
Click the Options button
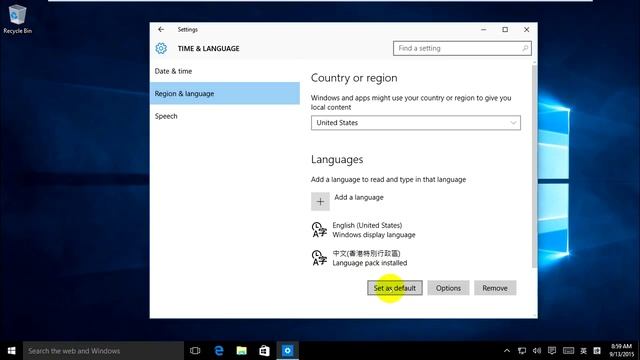click(x=448, y=288)
